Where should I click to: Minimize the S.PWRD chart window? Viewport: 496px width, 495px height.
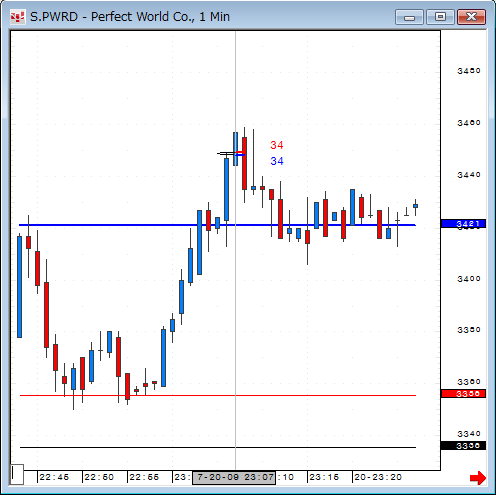click(409, 17)
